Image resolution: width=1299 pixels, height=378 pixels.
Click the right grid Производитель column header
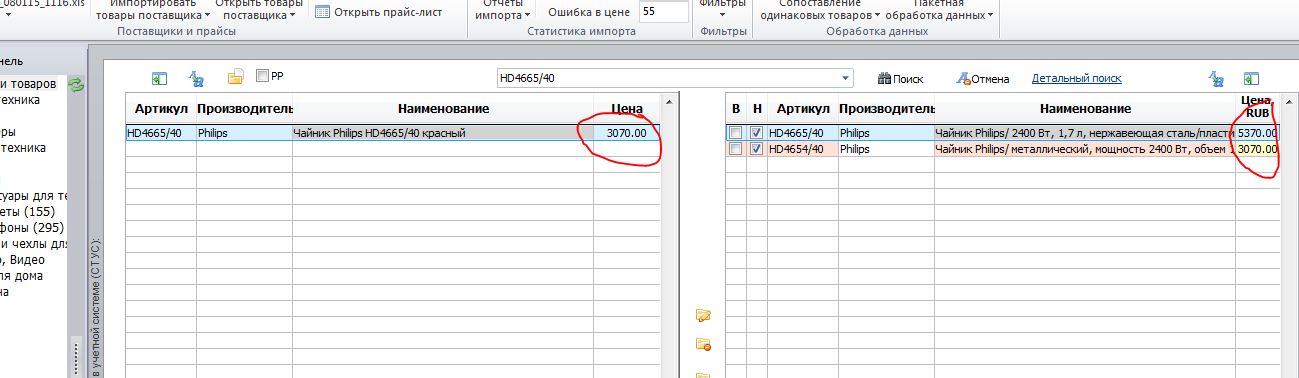tap(886, 108)
